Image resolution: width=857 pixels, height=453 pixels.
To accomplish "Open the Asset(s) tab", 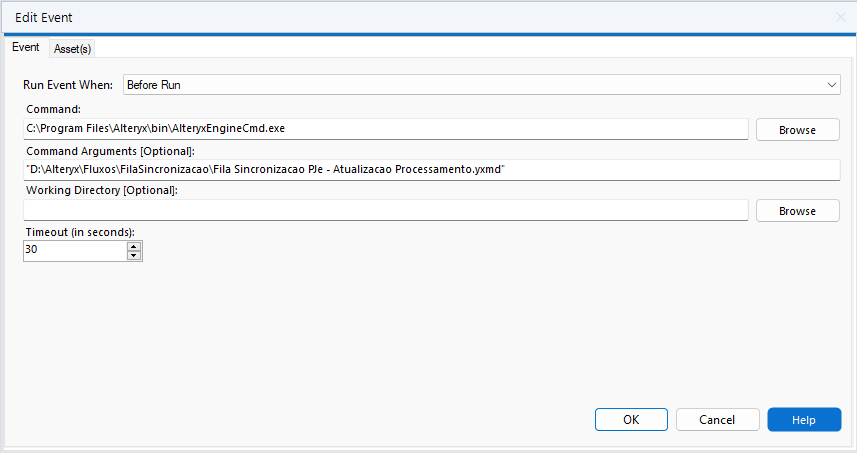I will tap(72, 49).
